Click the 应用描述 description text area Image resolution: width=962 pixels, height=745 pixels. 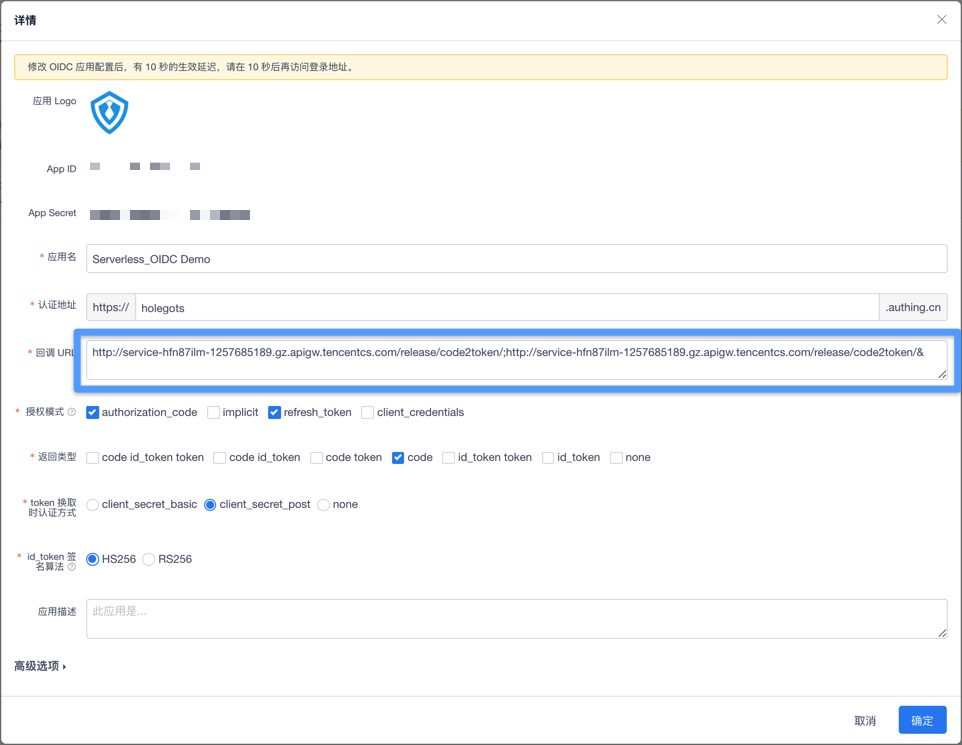pyautogui.click(x=516, y=618)
